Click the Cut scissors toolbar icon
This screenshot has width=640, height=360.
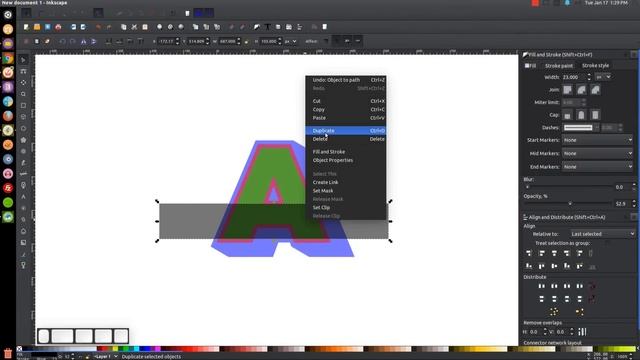click(x=134, y=27)
